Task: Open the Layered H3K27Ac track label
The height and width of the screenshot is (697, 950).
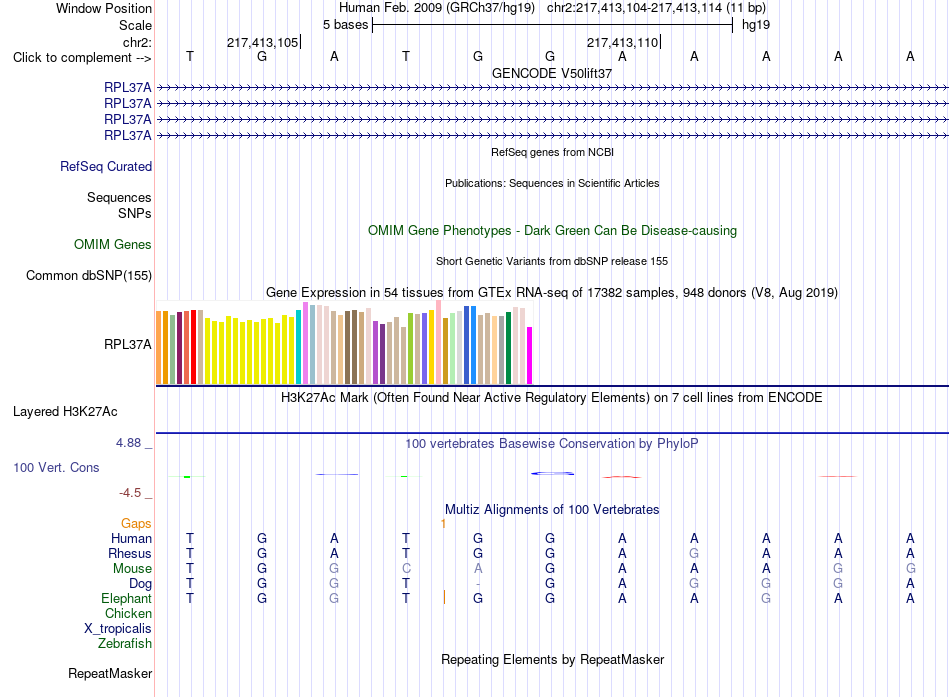Action: 65,412
